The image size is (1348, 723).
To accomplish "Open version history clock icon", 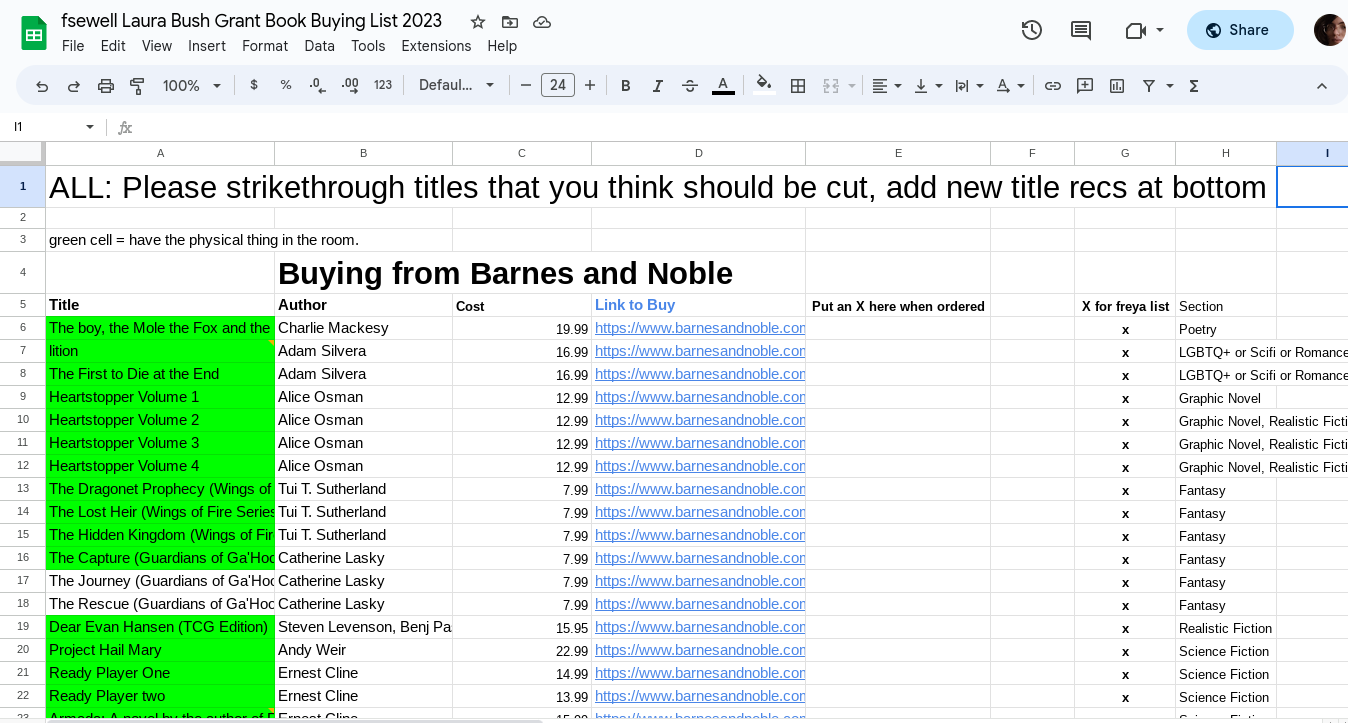I will tap(1032, 30).
